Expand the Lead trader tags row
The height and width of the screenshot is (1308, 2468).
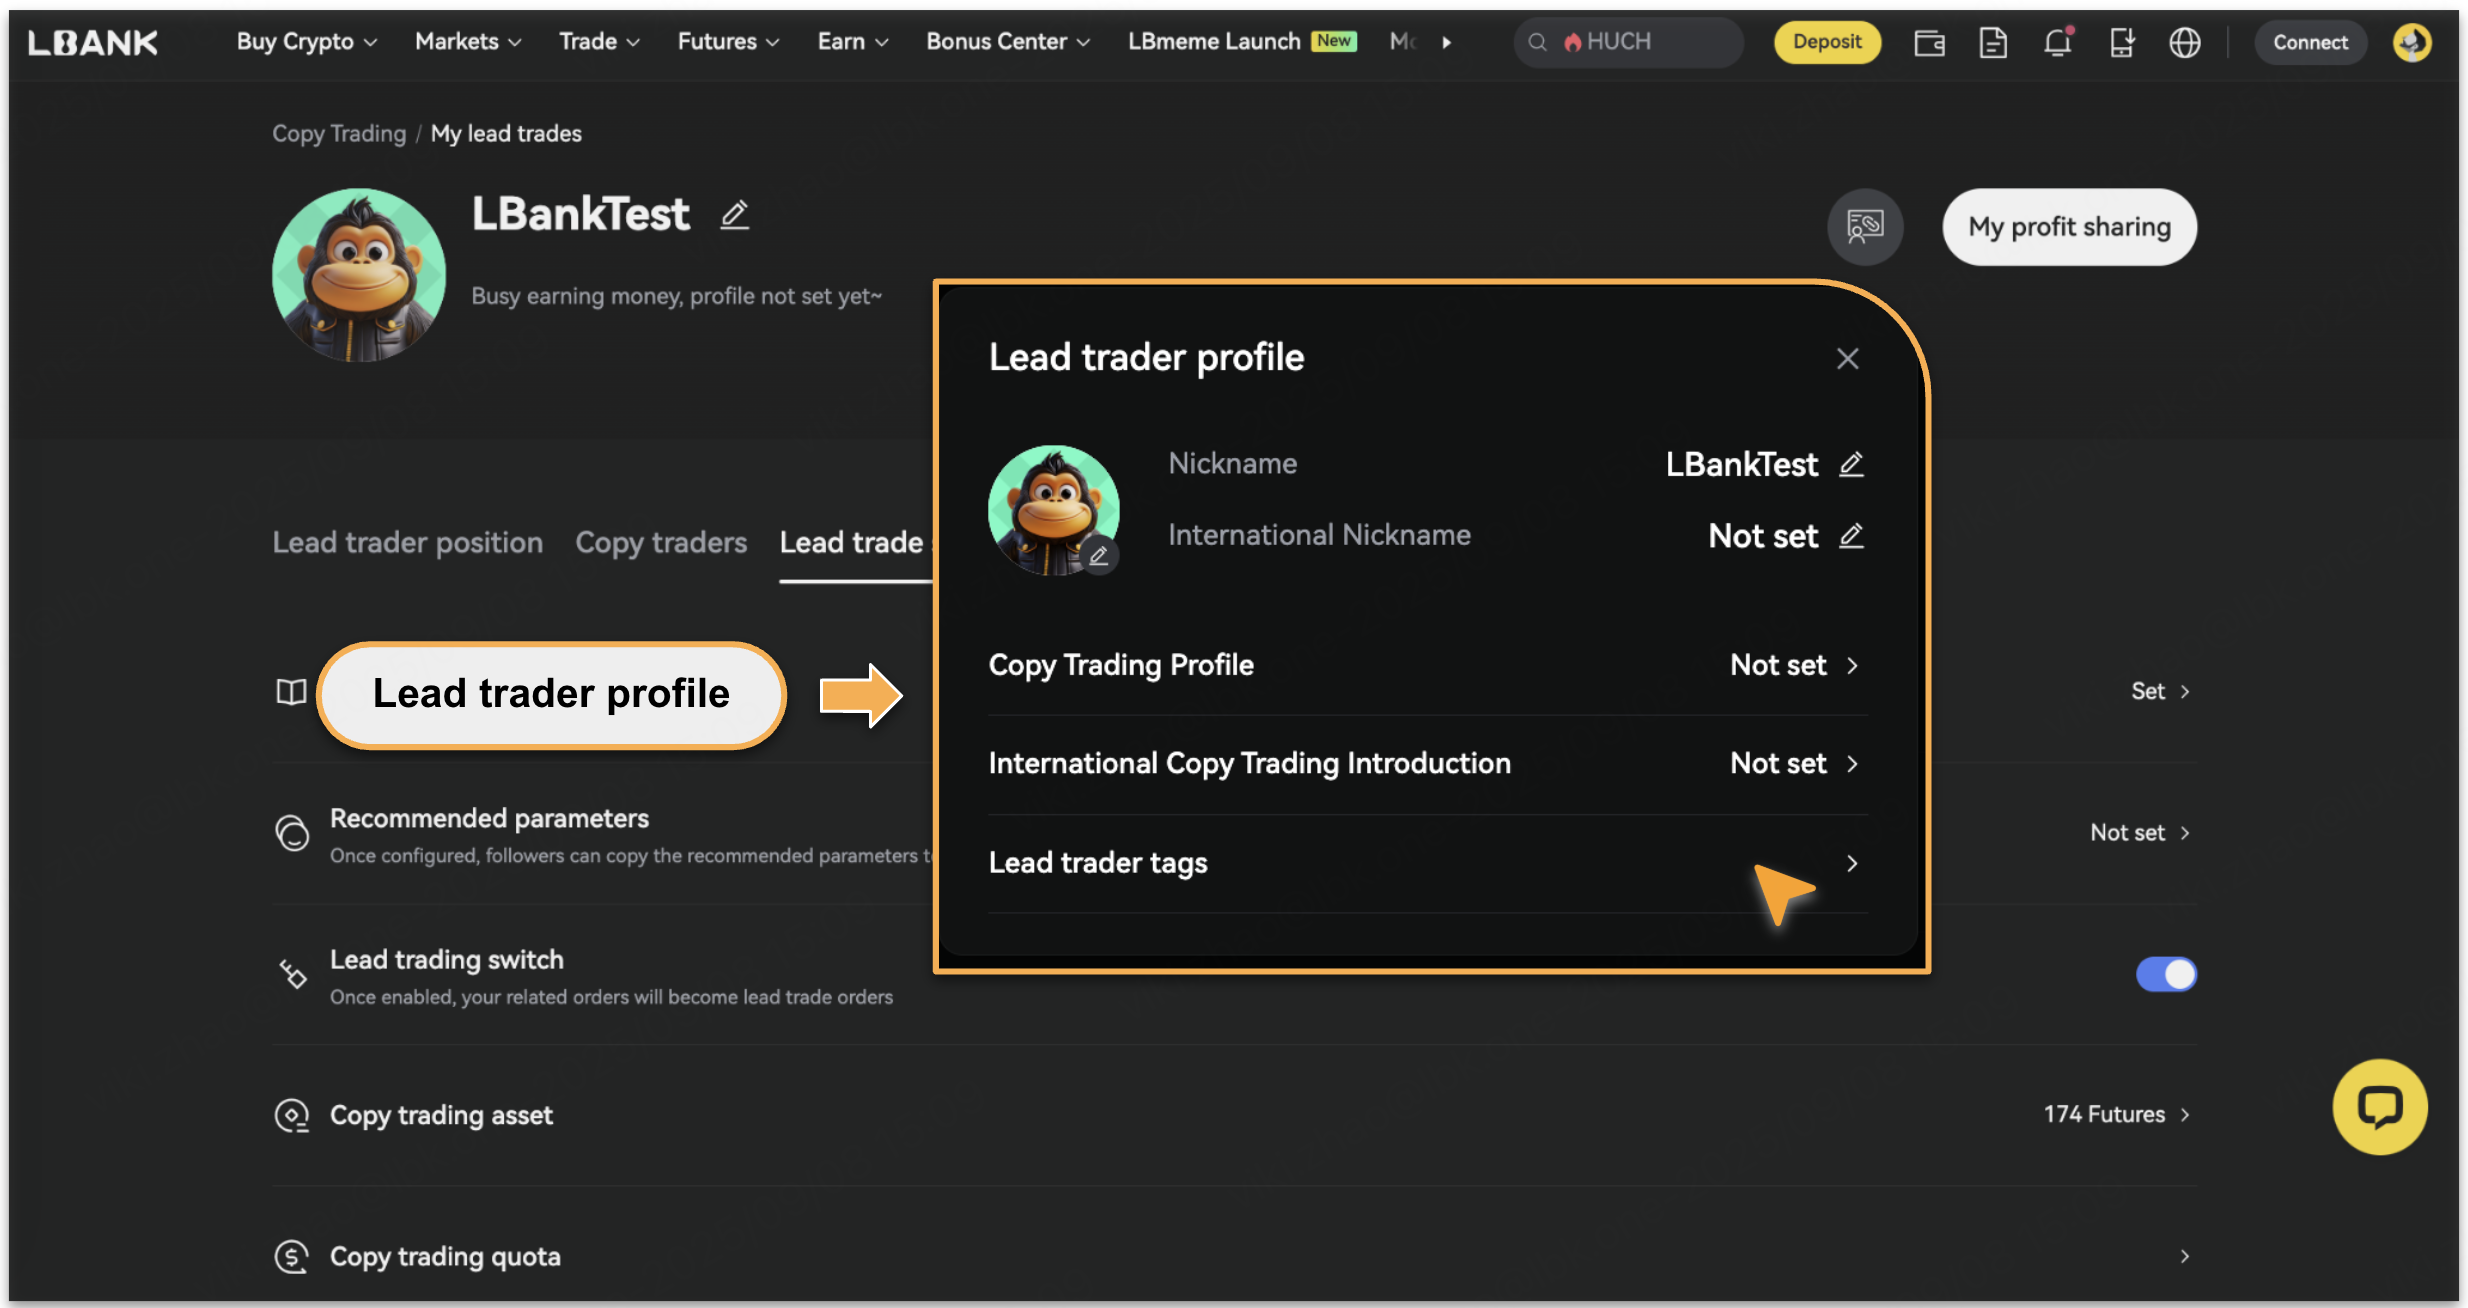[1851, 863]
